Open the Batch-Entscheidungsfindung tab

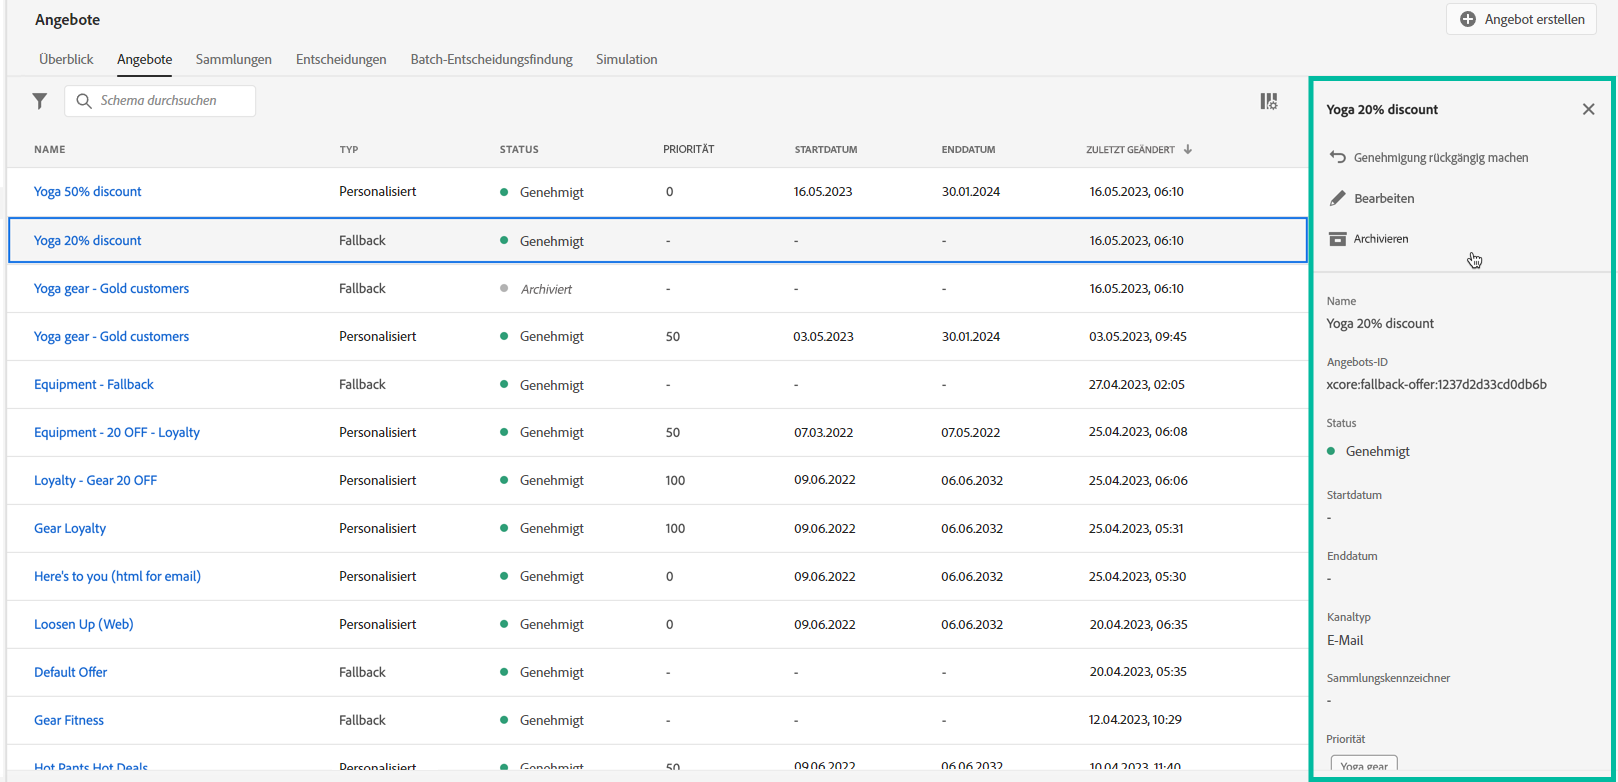pos(491,59)
